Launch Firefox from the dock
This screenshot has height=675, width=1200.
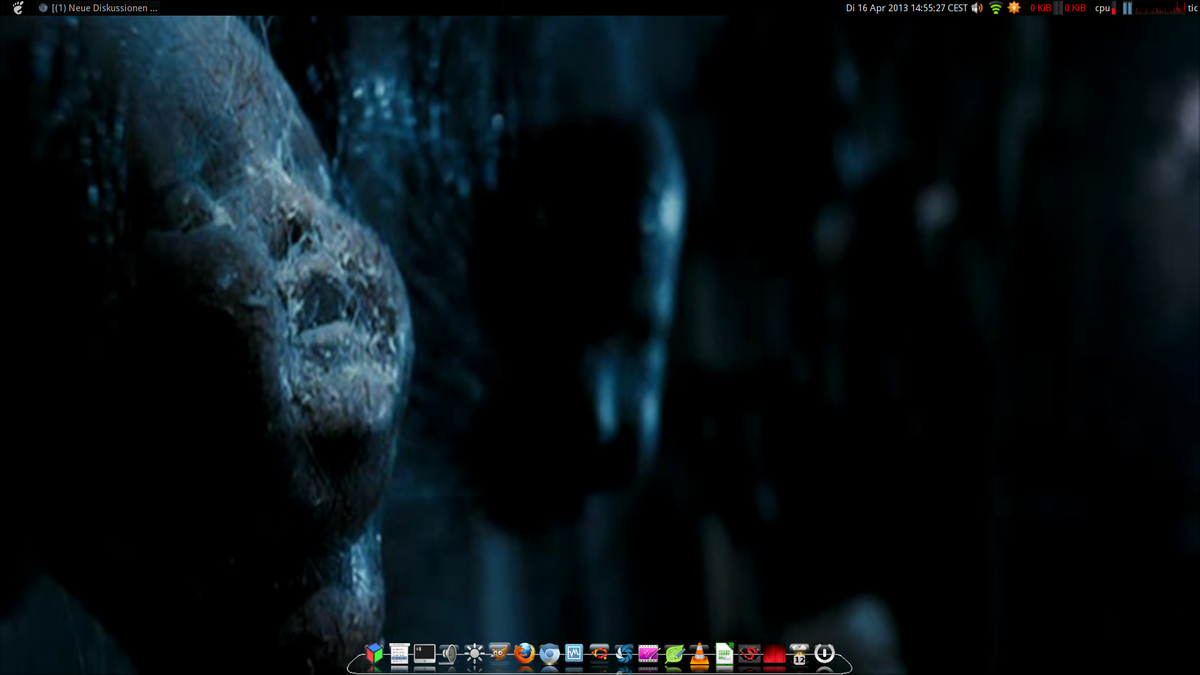(525, 654)
